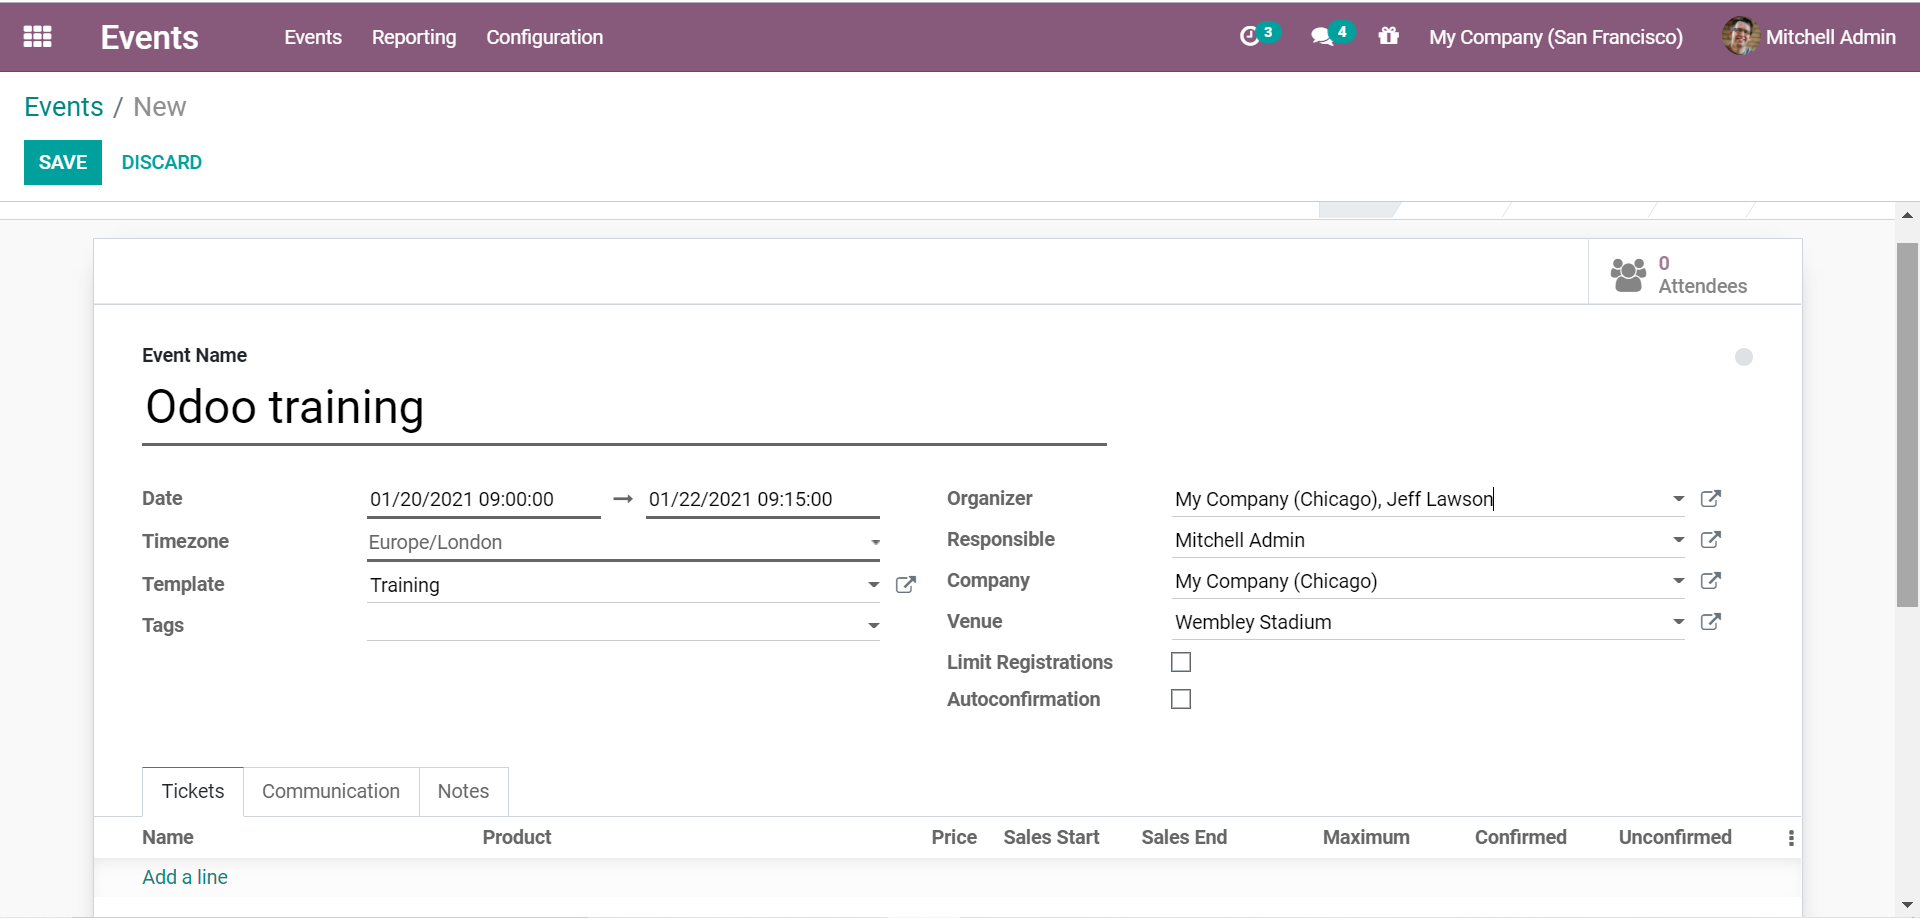Viewport: 1920px width, 918px height.
Task: Click the Confirmed column header
Action: pyautogui.click(x=1520, y=837)
